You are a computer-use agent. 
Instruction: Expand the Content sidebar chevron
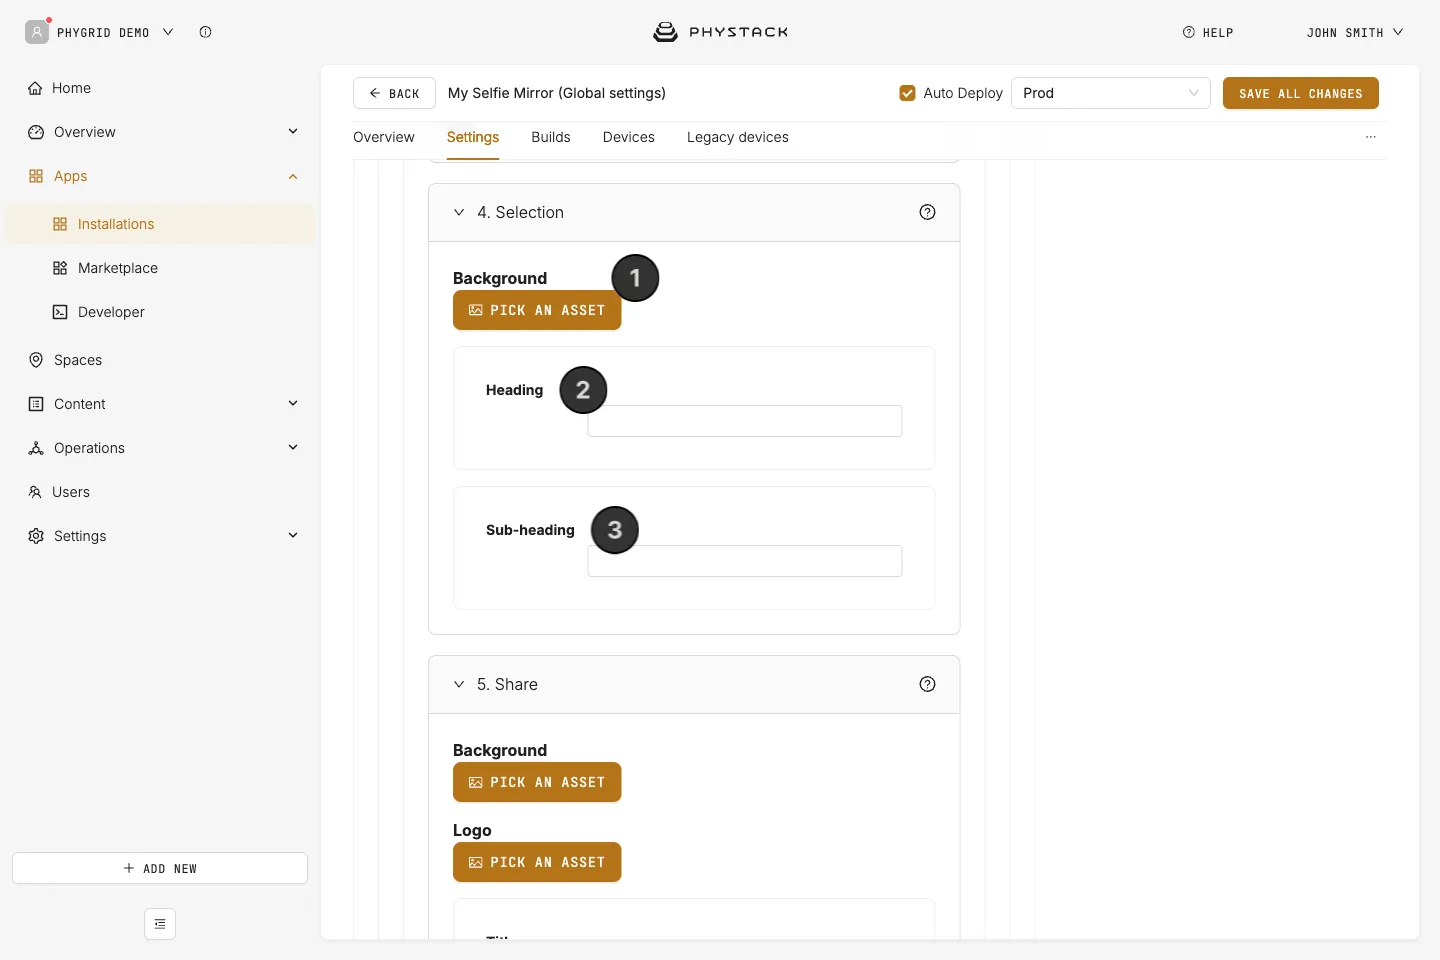click(293, 403)
